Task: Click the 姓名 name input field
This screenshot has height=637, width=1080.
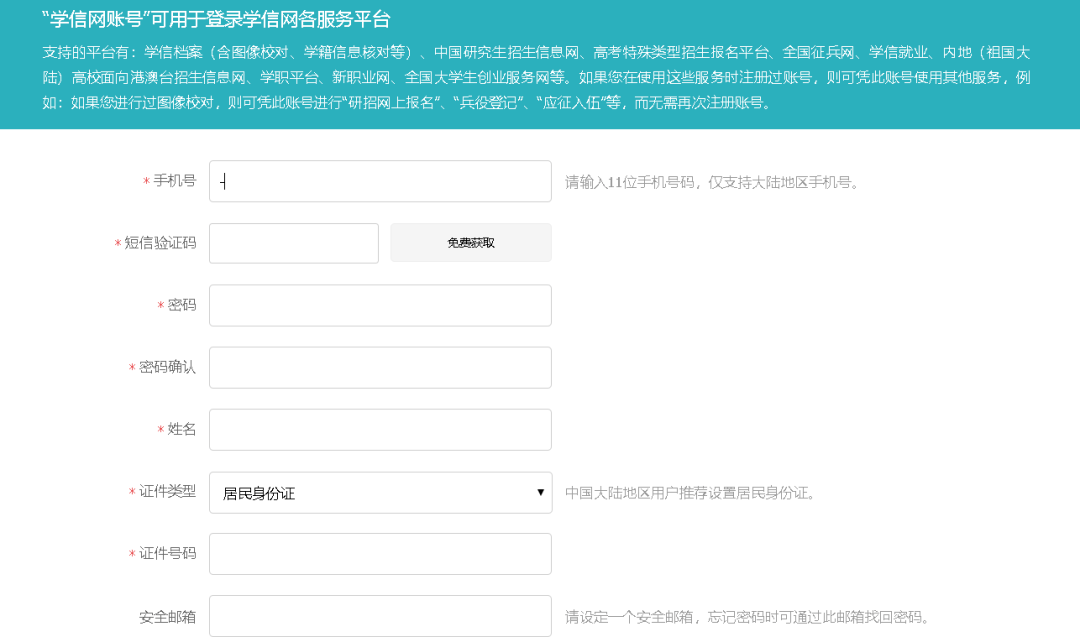Action: (x=380, y=430)
